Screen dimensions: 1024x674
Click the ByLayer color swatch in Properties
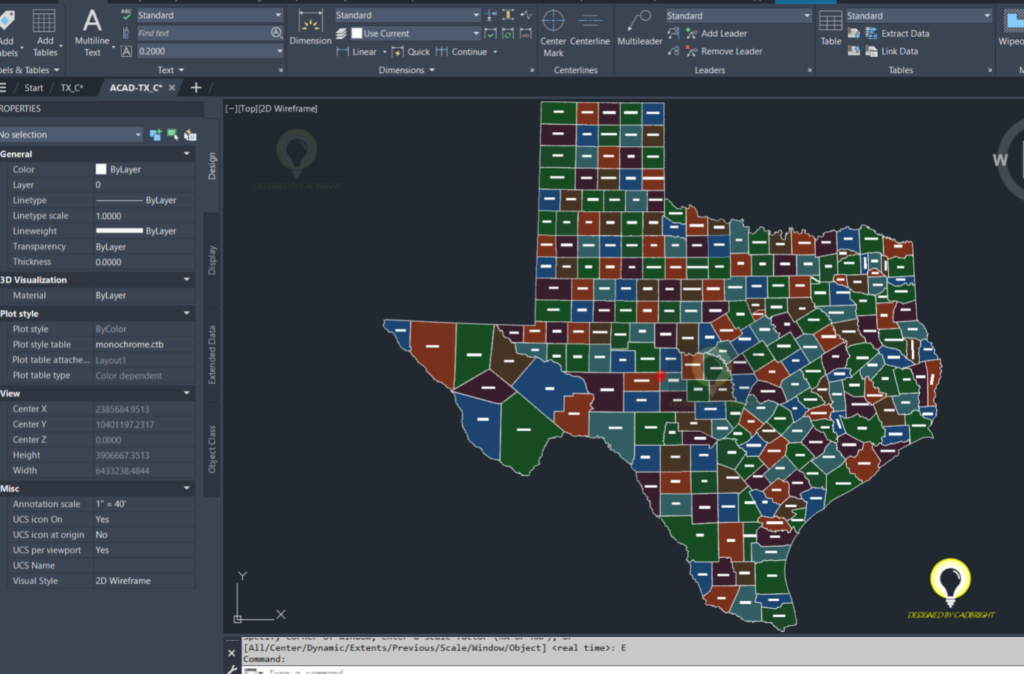click(x=100, y=169)
